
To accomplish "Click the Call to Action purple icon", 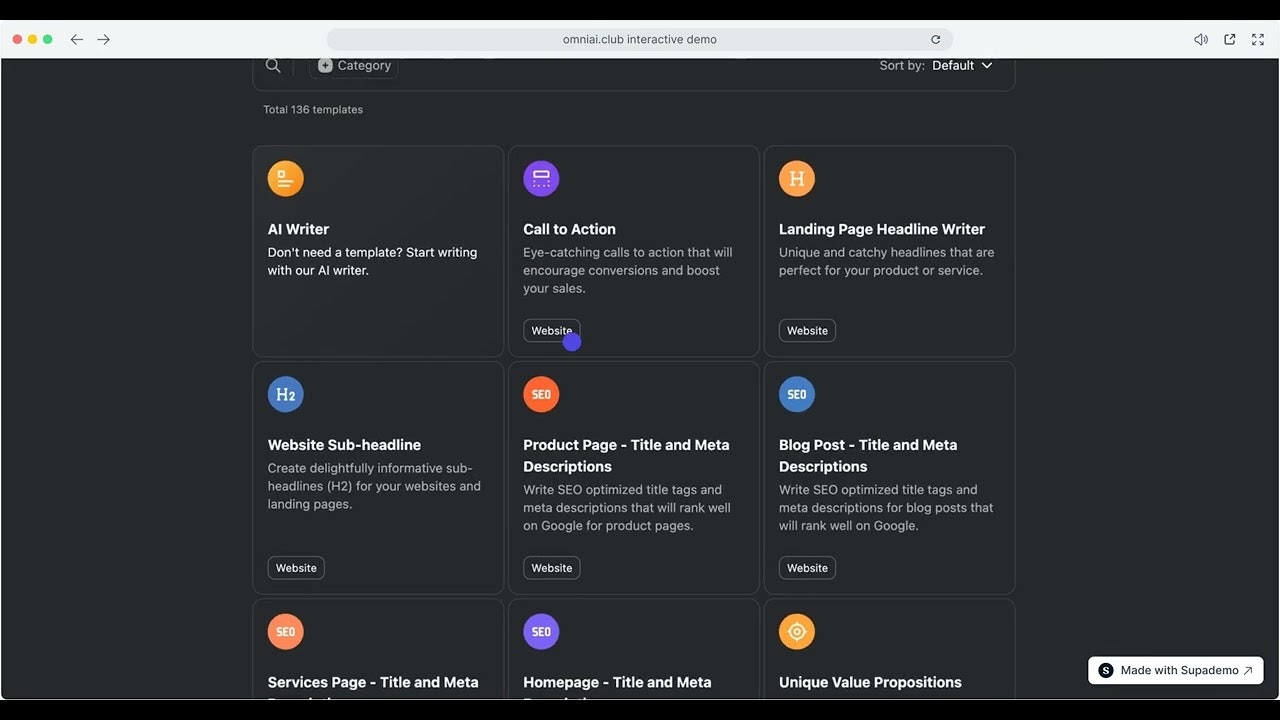I will pyautogui.click(x=541, y=179).
